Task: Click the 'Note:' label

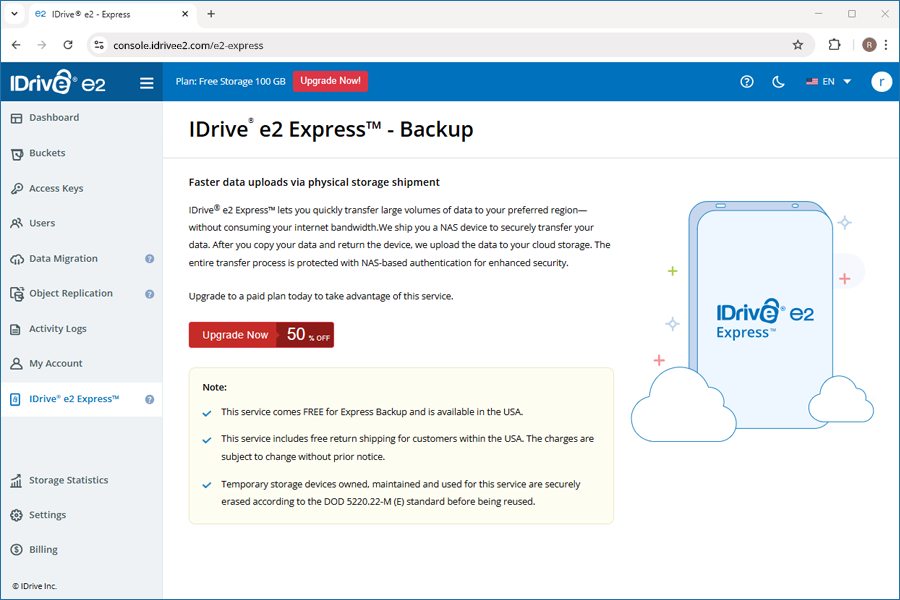Action: pyautogui.click(x=215, y=388)
